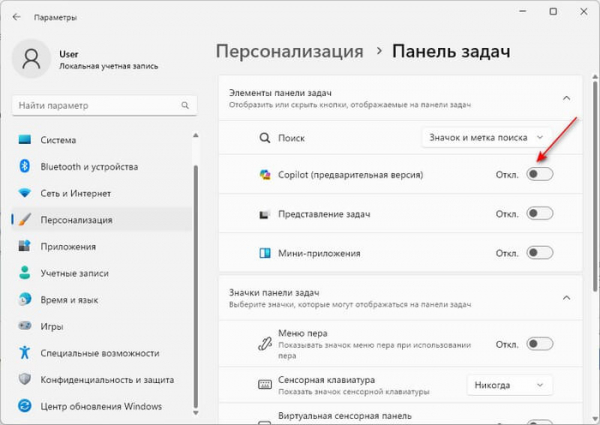Collapse the Элементы панели задач section chevron
This screenshot has height=425, width=600.
point(566,98)
